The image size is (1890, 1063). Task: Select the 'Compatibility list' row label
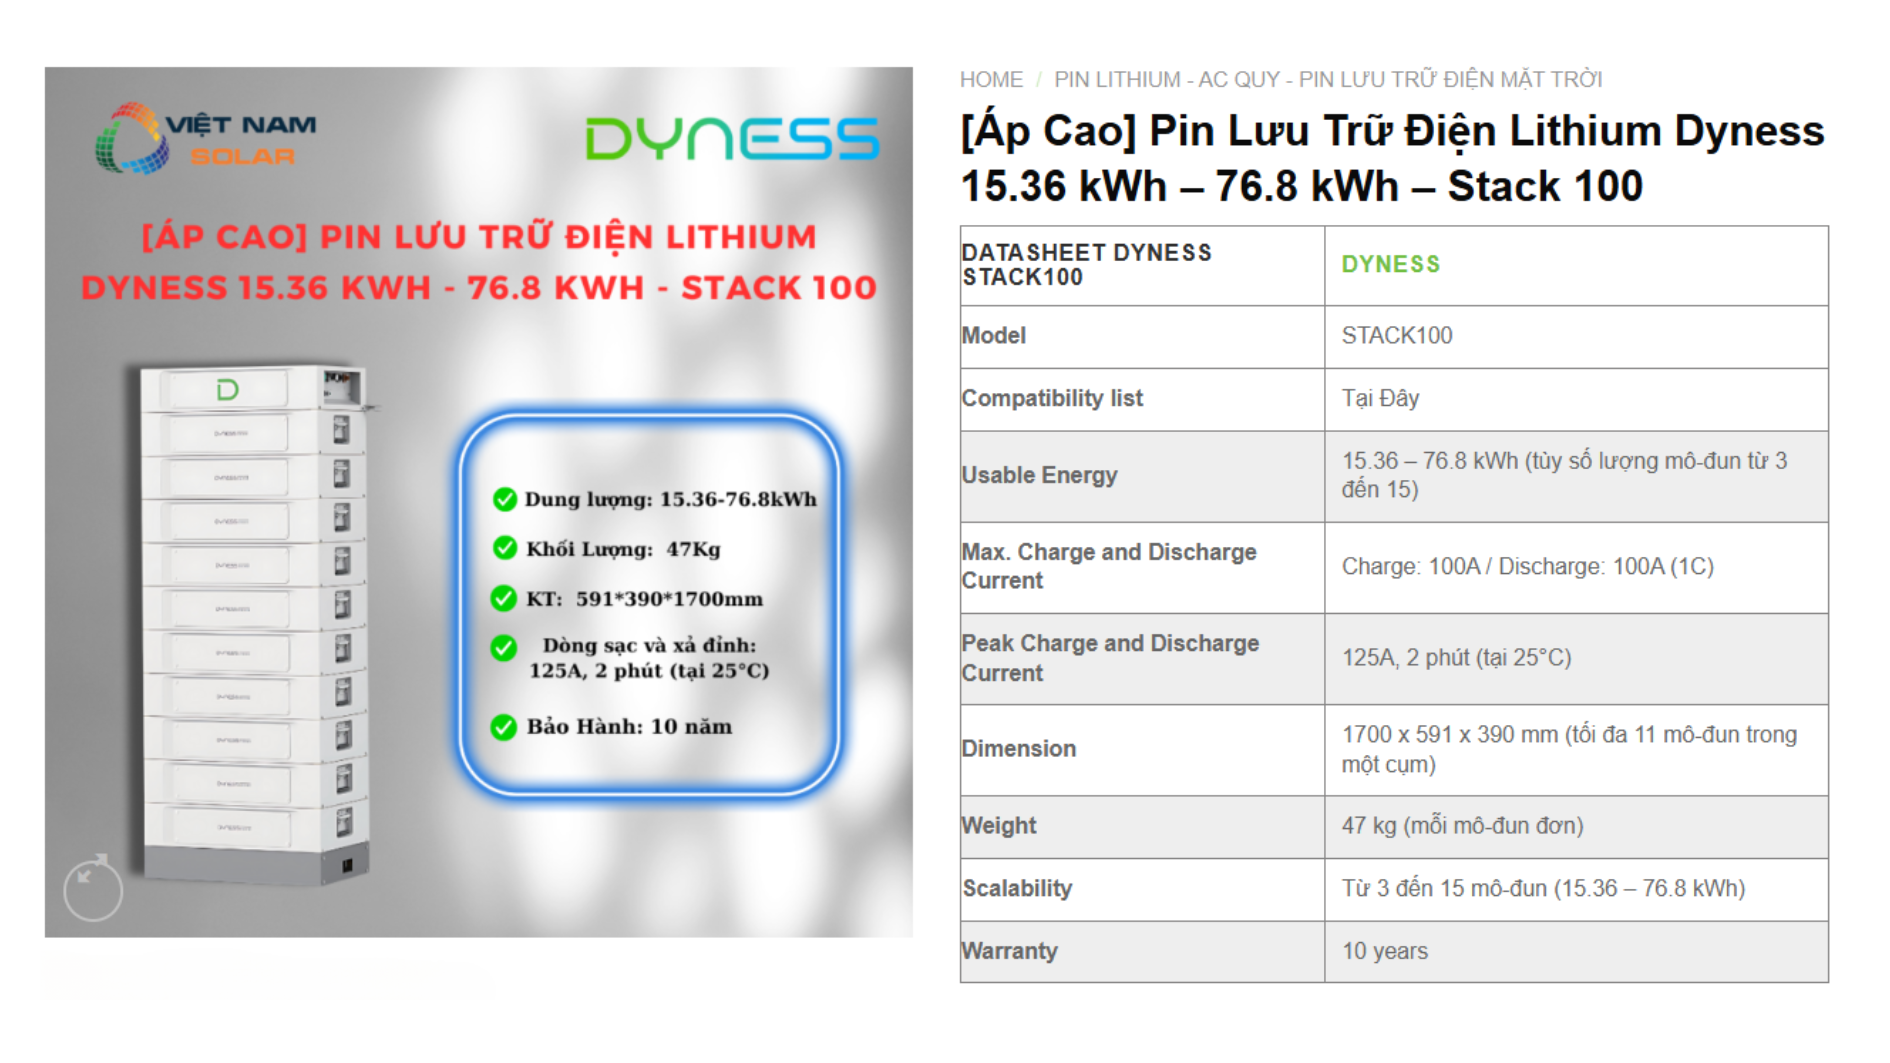1052,398
